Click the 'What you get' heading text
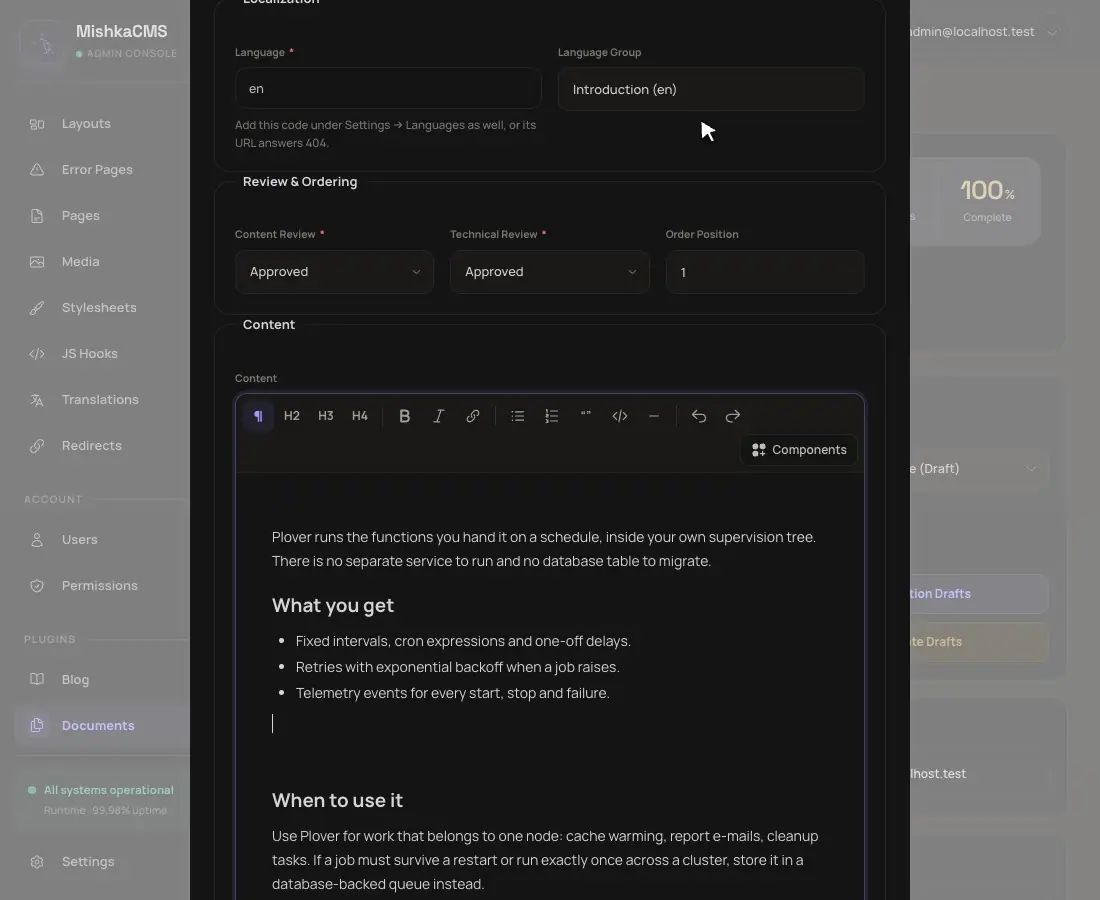The height and width of the screenshot is (900, 1100). click(333, 605)
